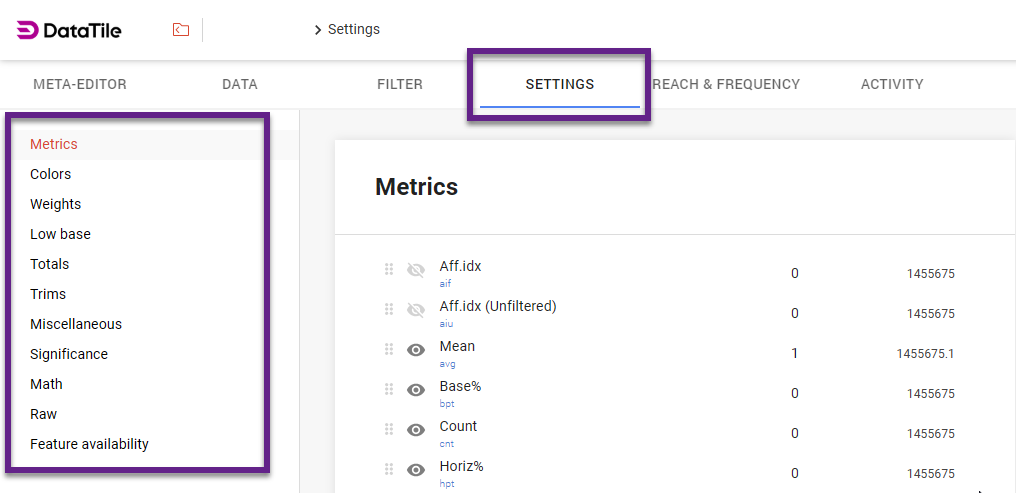Show the hidden Aff.idx metric

[416, 270]
